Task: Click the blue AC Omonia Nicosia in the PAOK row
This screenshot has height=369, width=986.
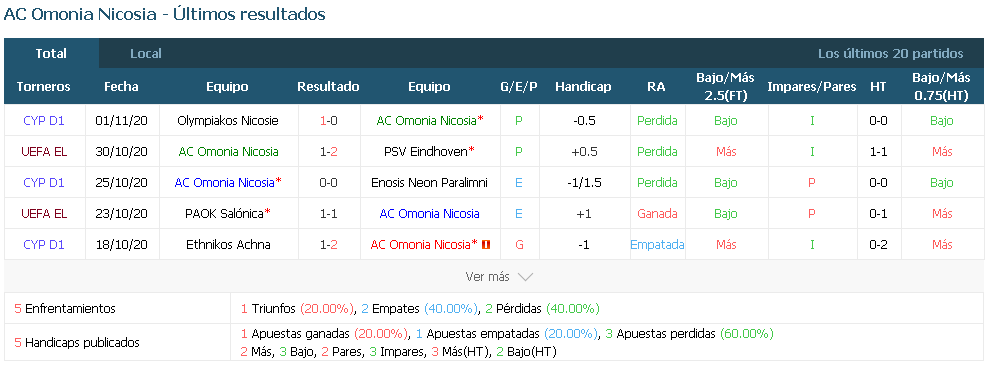Action: point(429,213)
